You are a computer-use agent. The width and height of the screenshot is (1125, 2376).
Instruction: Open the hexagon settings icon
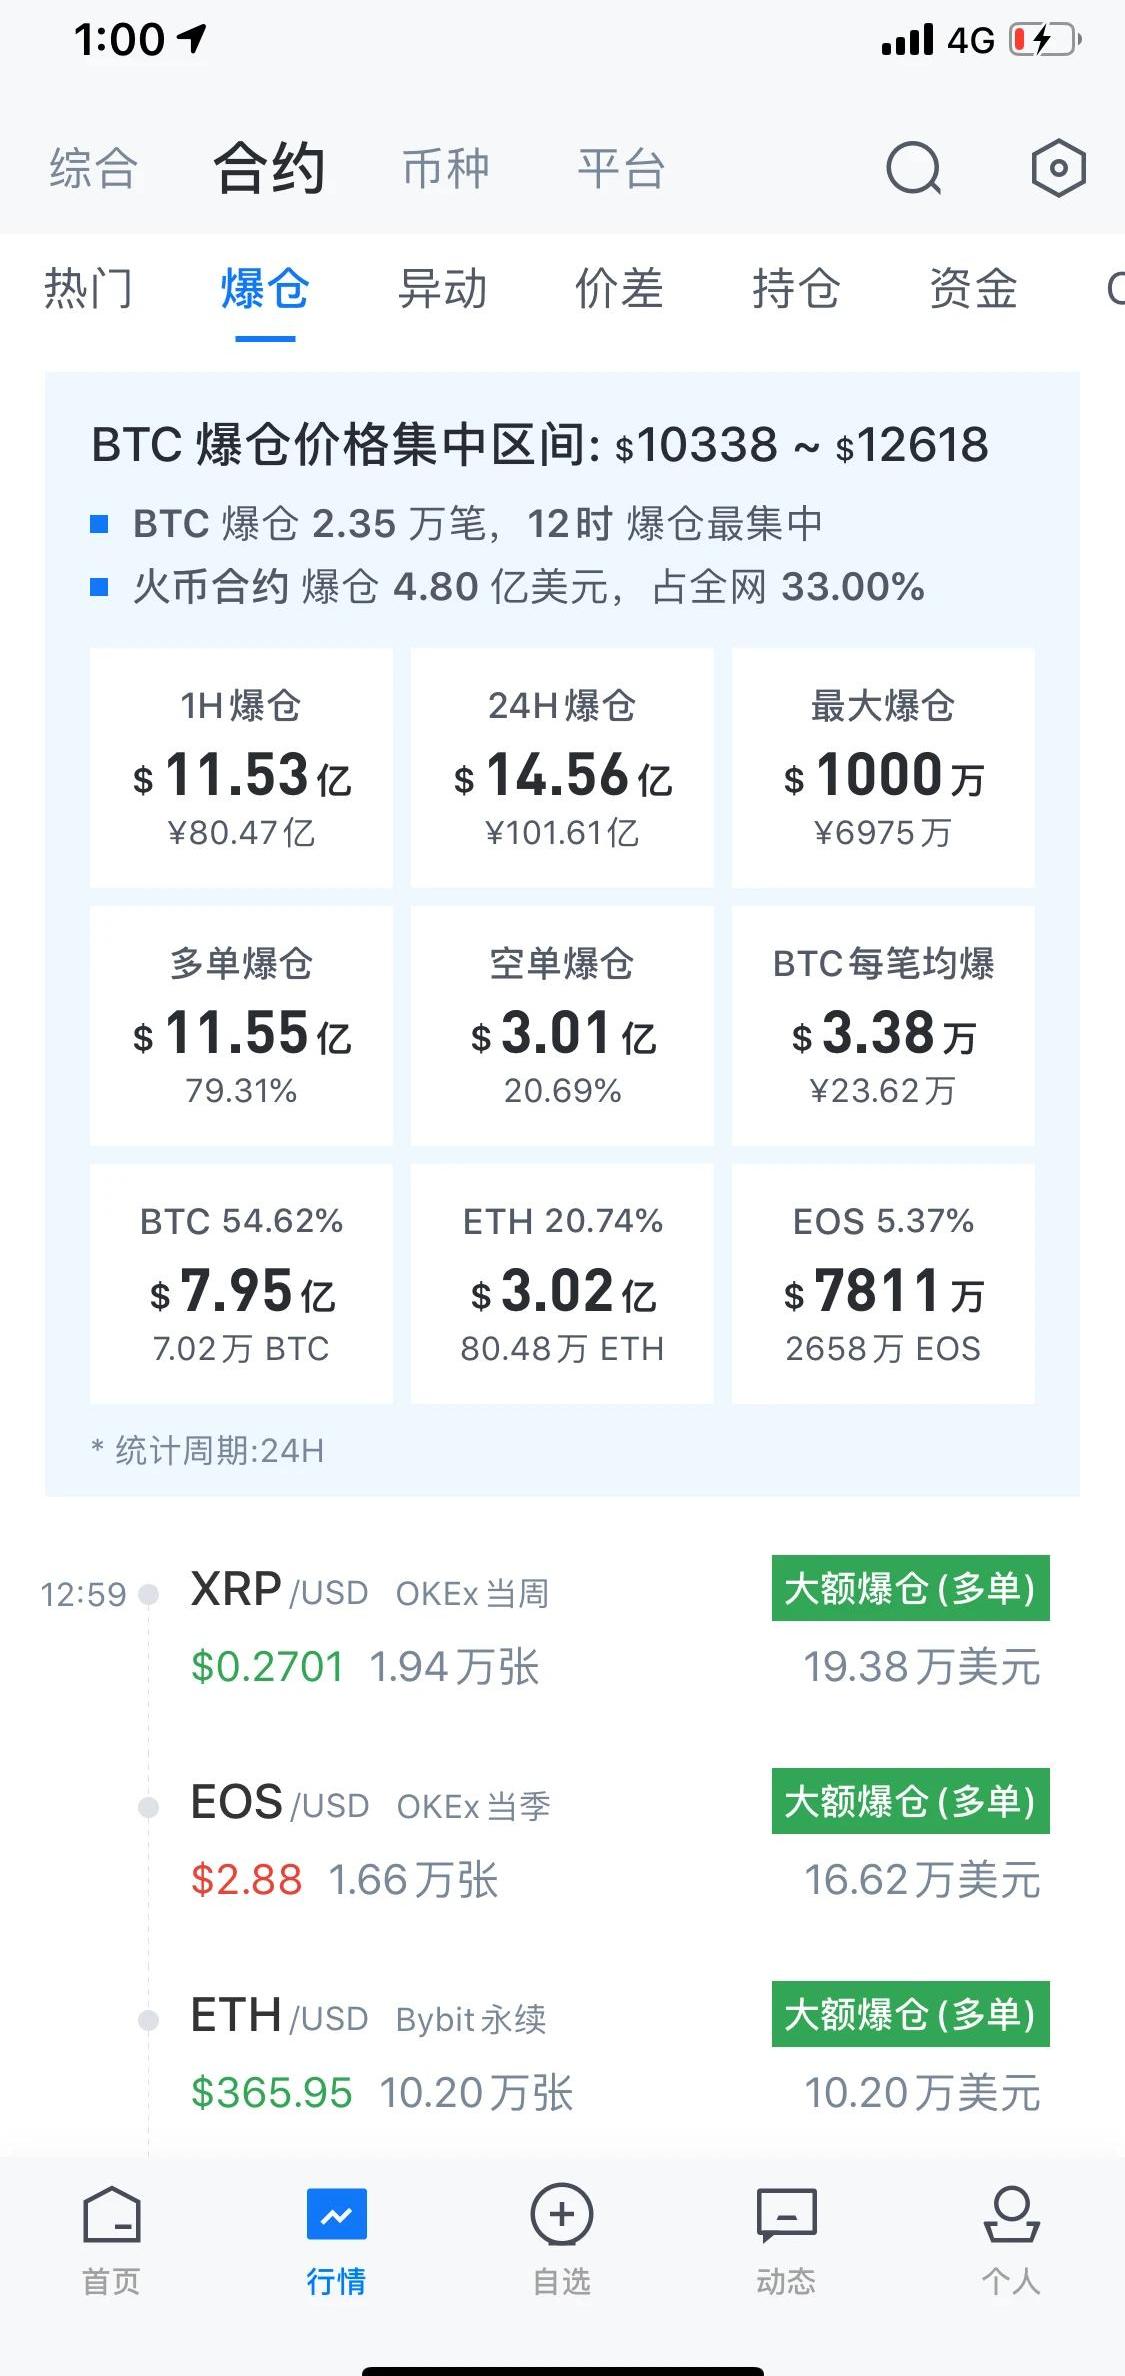(1058, 168)
